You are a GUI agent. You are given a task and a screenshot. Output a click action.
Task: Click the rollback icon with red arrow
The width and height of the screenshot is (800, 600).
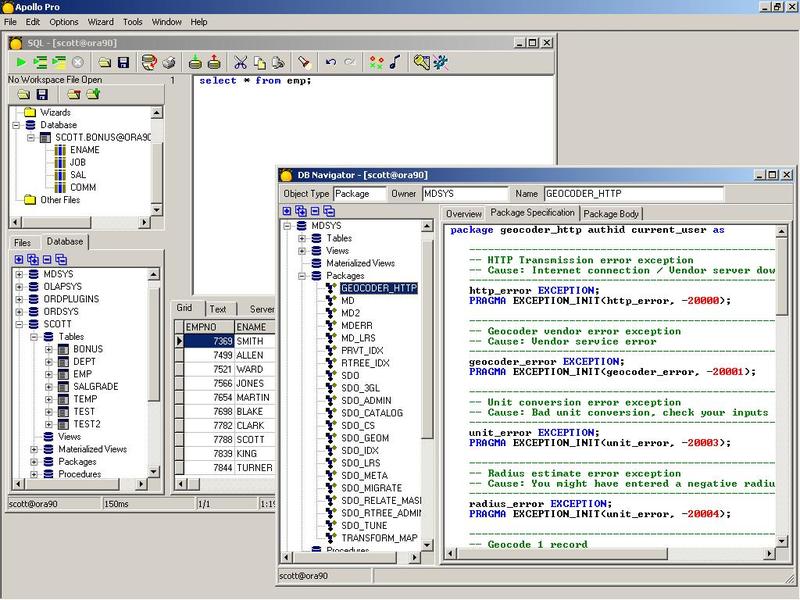pos(214,62)
